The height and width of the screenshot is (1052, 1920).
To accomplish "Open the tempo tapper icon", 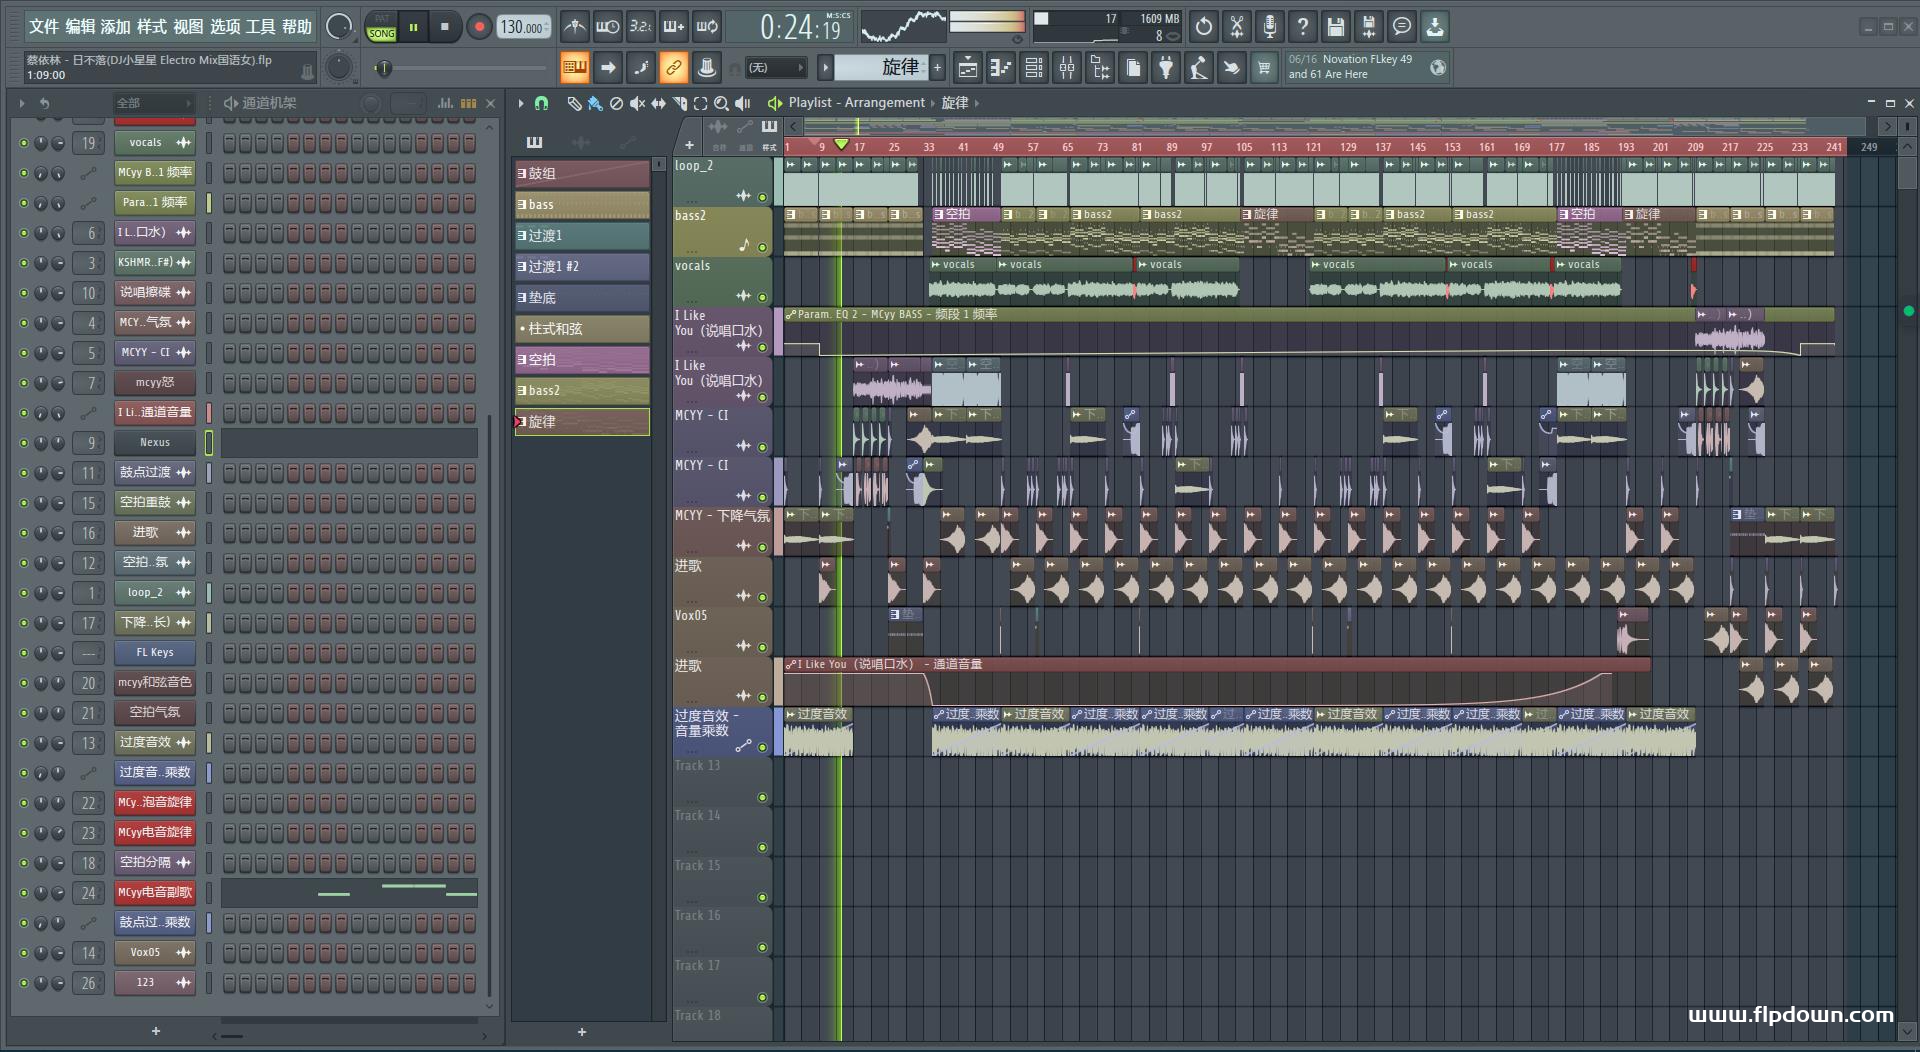I will point(1199,68).
